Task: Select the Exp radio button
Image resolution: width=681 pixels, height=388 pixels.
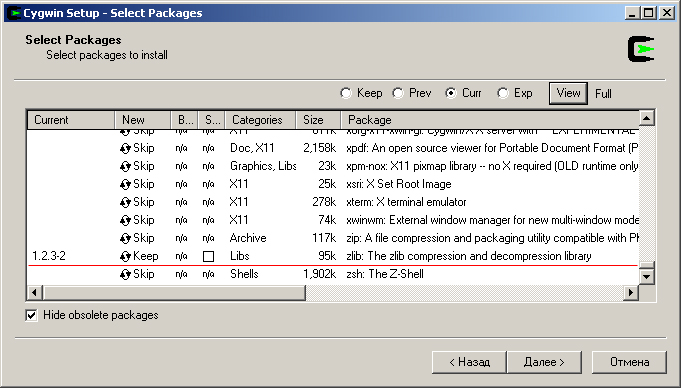Action: [503, 93]
